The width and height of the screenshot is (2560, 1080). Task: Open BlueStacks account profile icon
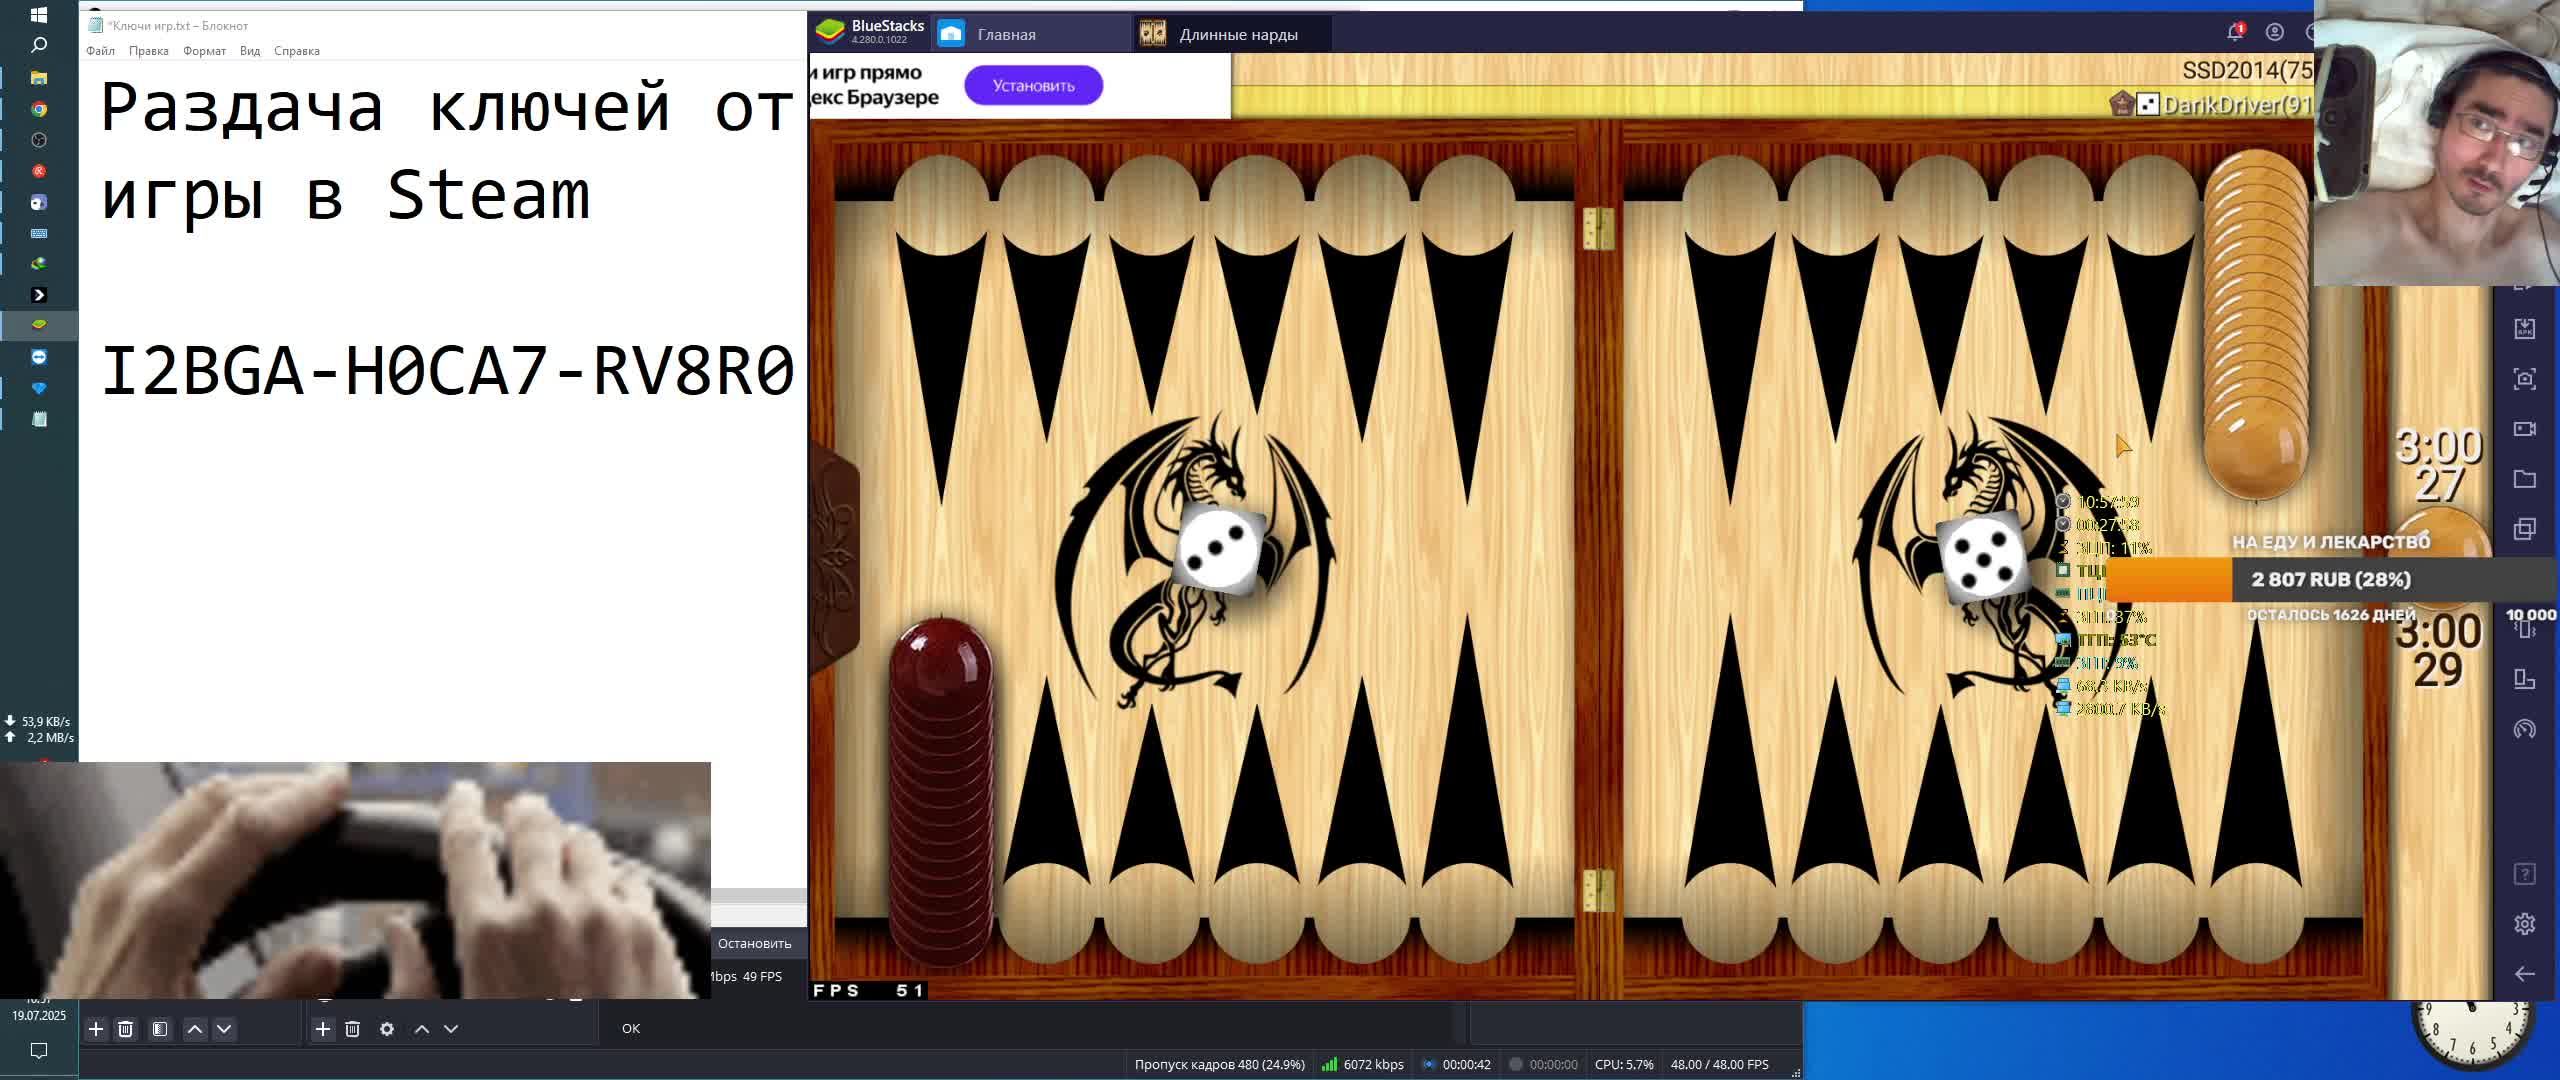[x=2275, y=33]
